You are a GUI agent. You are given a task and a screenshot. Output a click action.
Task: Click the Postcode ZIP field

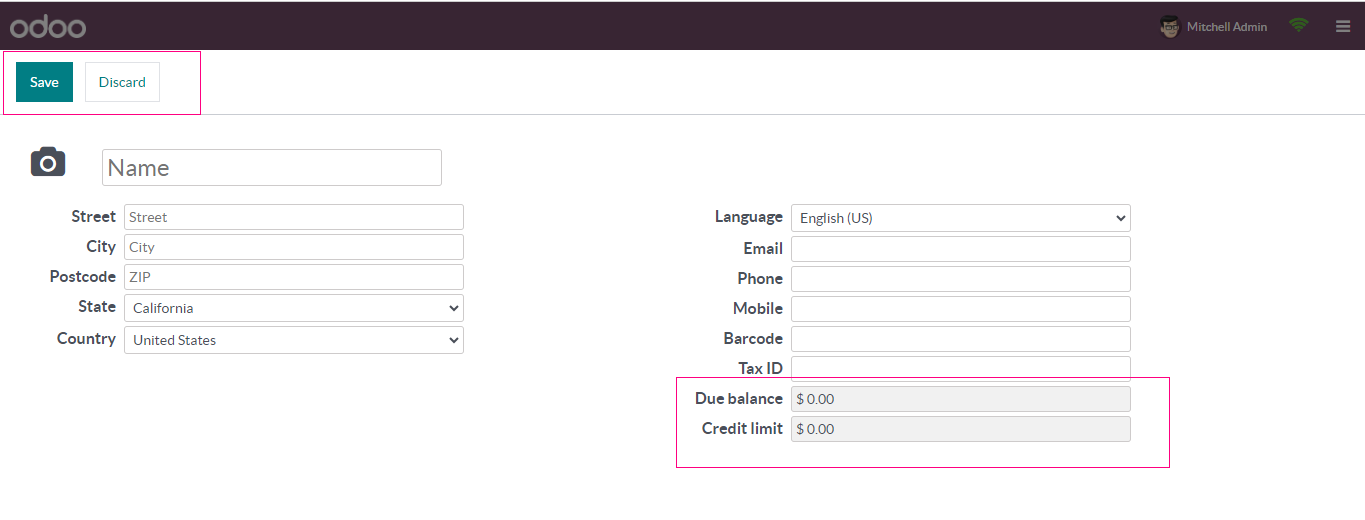coord(293,277)
